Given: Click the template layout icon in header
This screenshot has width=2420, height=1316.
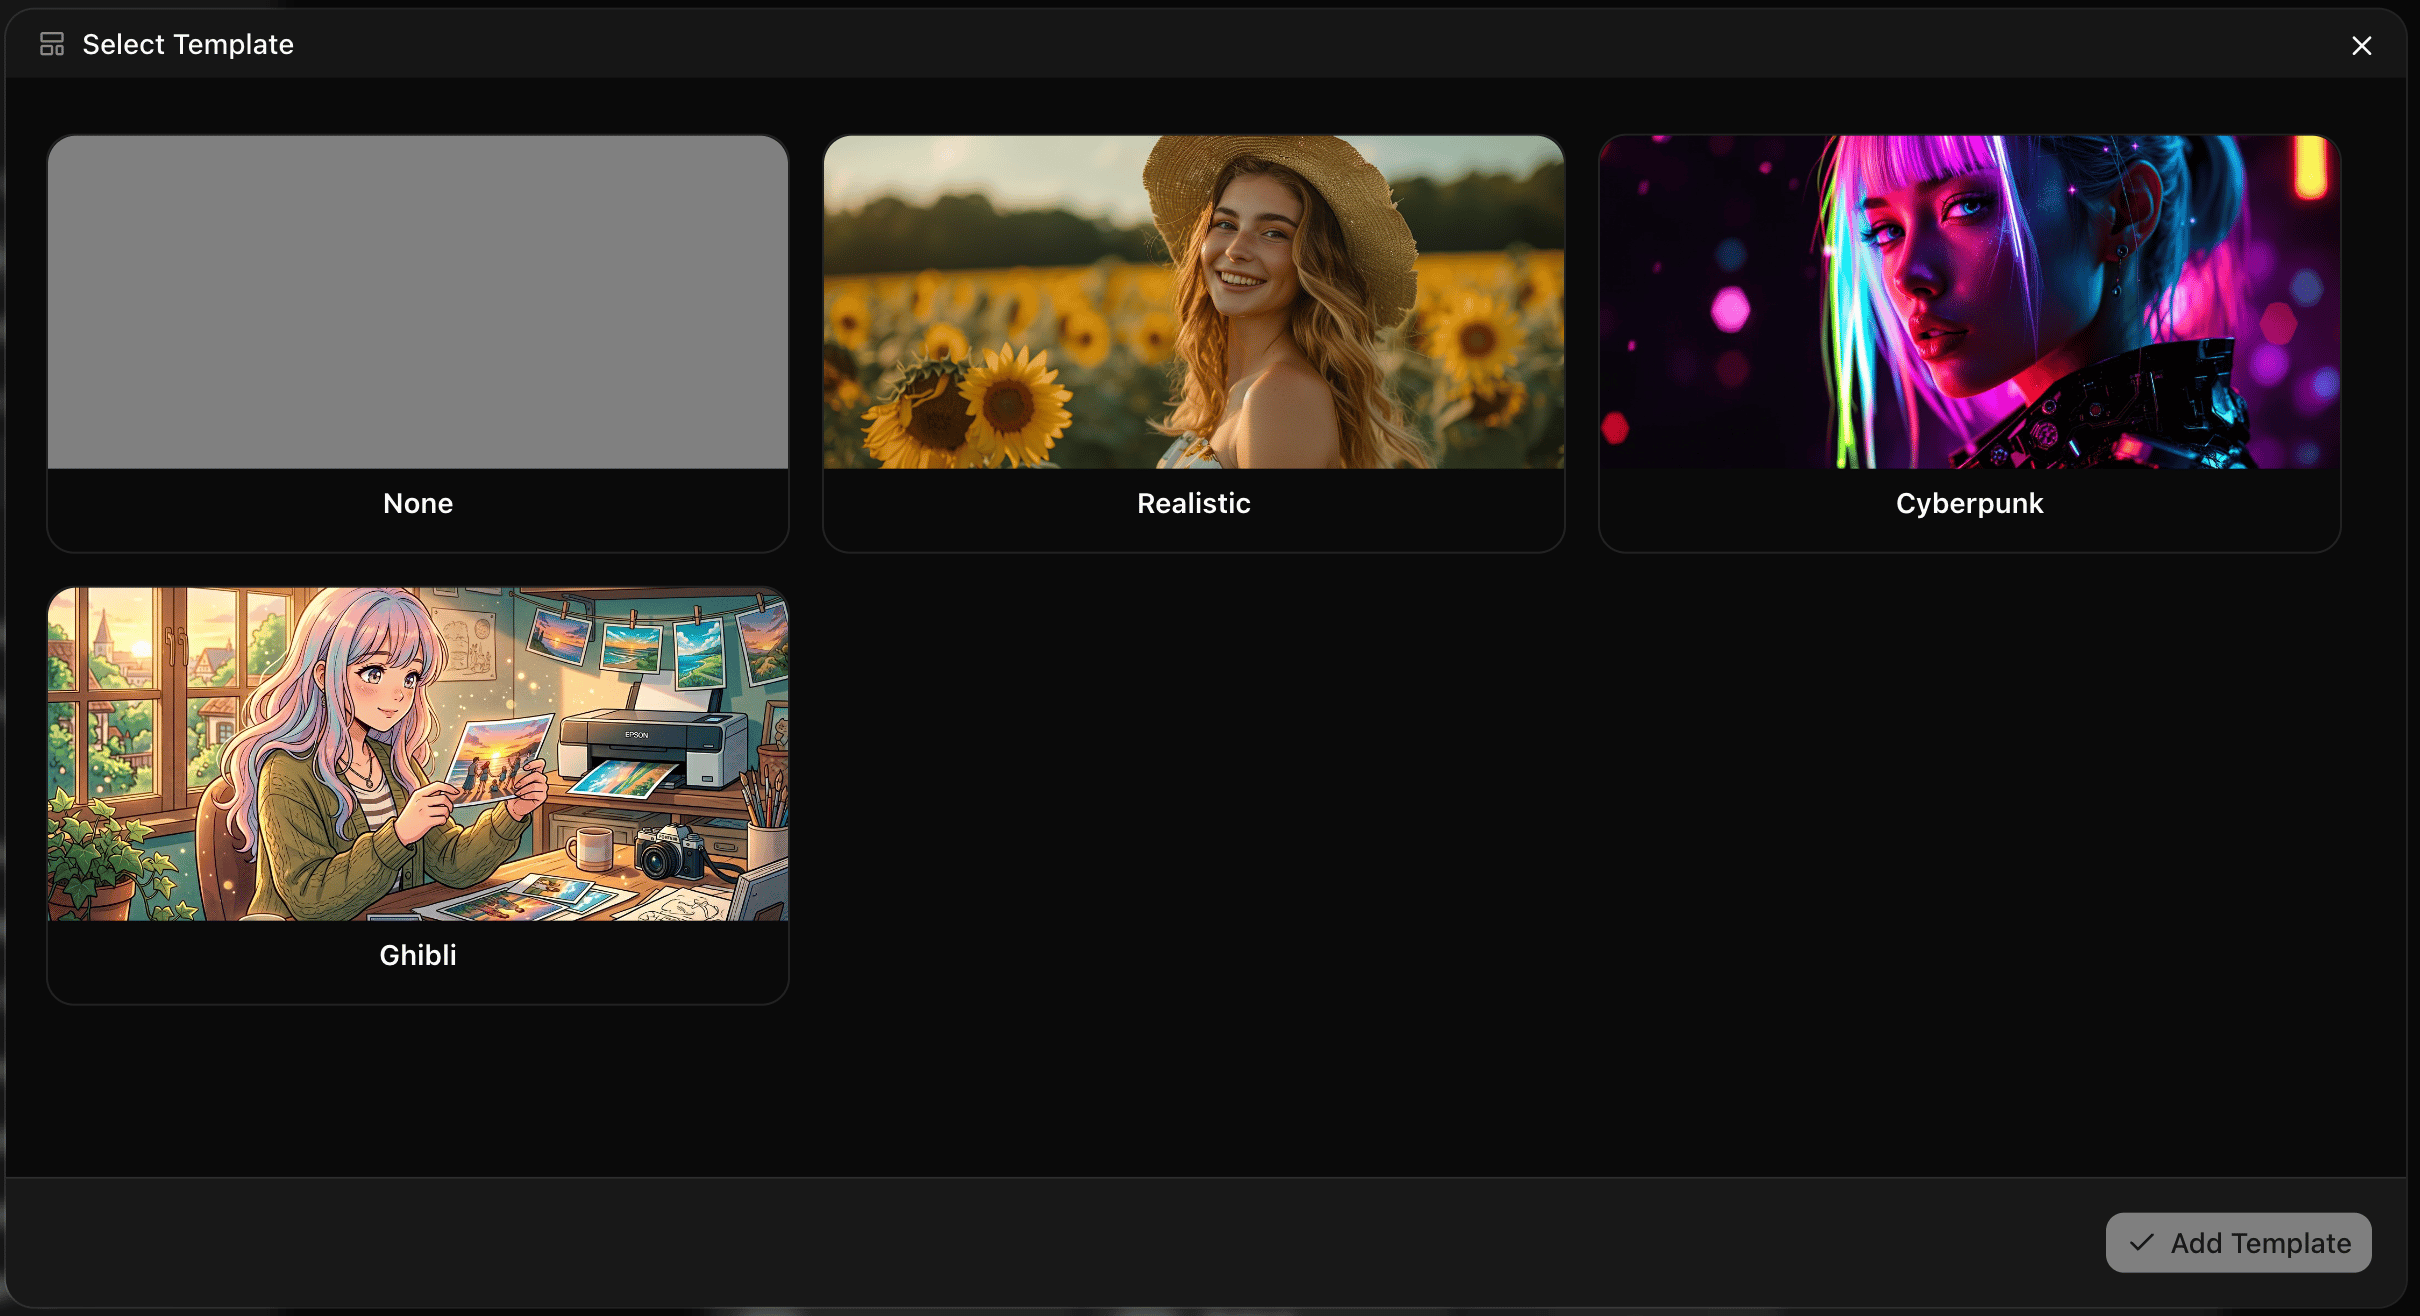Looking at the screenshot, I should pos(52,44).
